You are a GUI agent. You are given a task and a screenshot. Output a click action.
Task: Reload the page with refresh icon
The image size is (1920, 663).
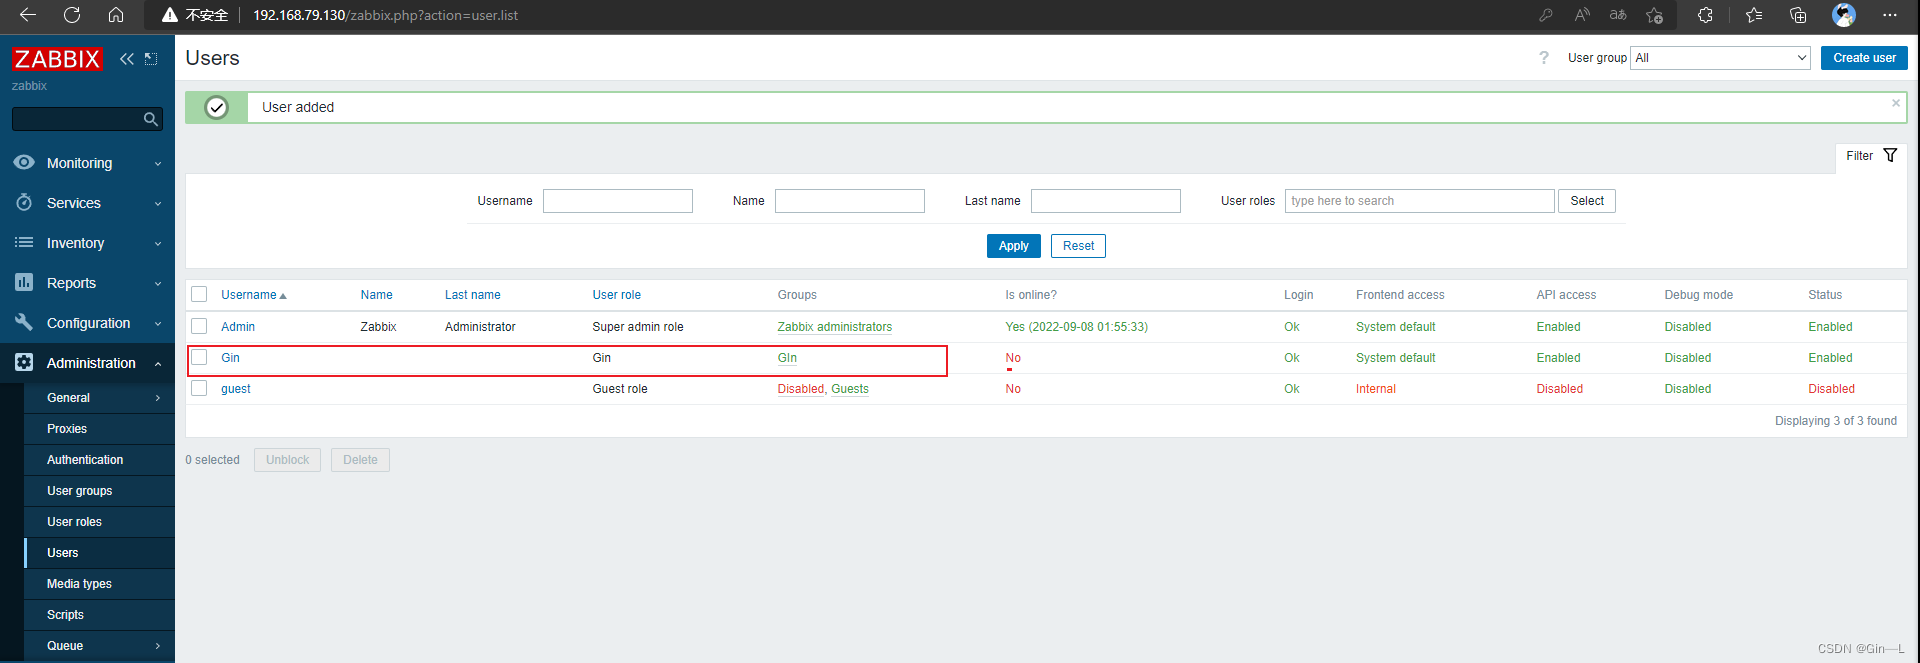[72, 15]
